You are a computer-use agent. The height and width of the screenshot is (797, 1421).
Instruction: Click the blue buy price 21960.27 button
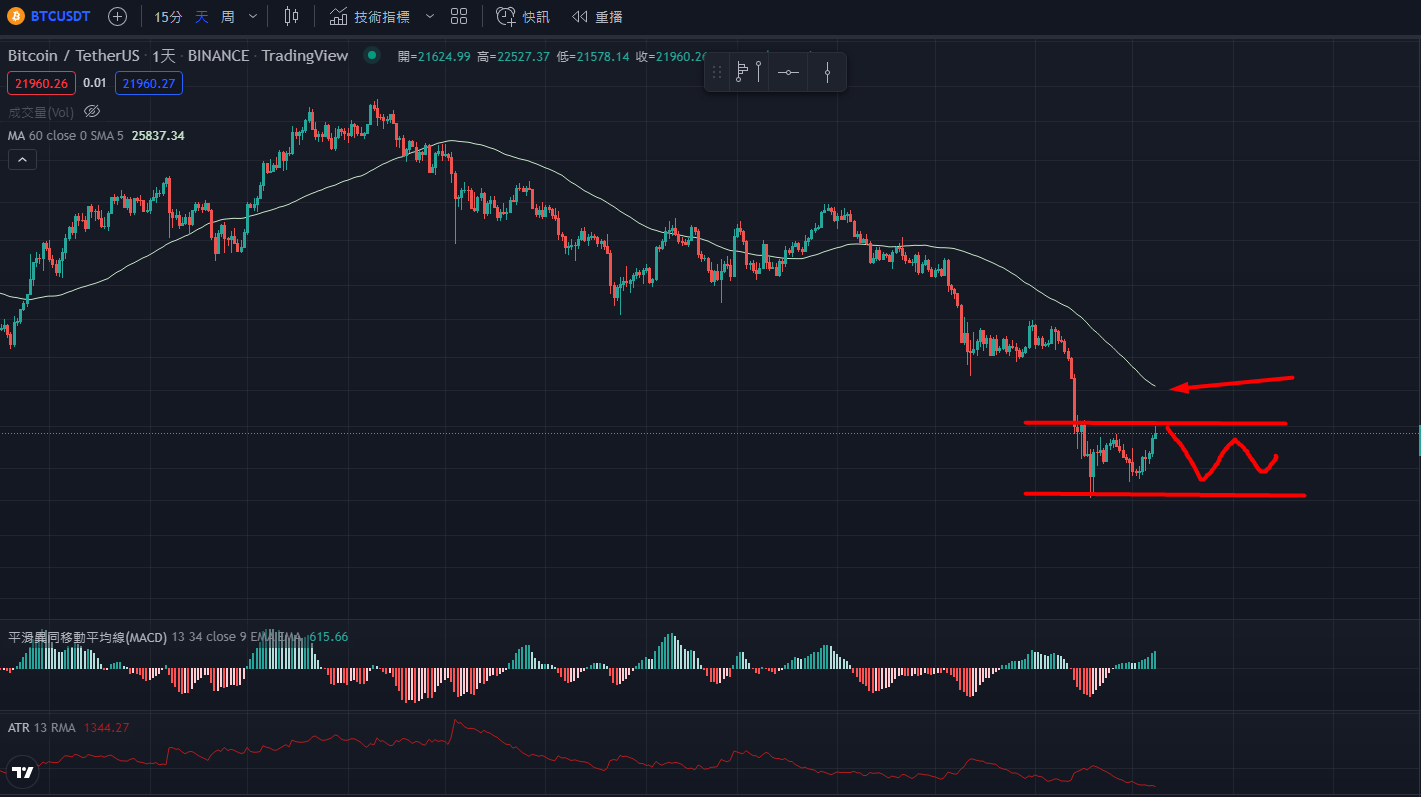click(149, 84)
